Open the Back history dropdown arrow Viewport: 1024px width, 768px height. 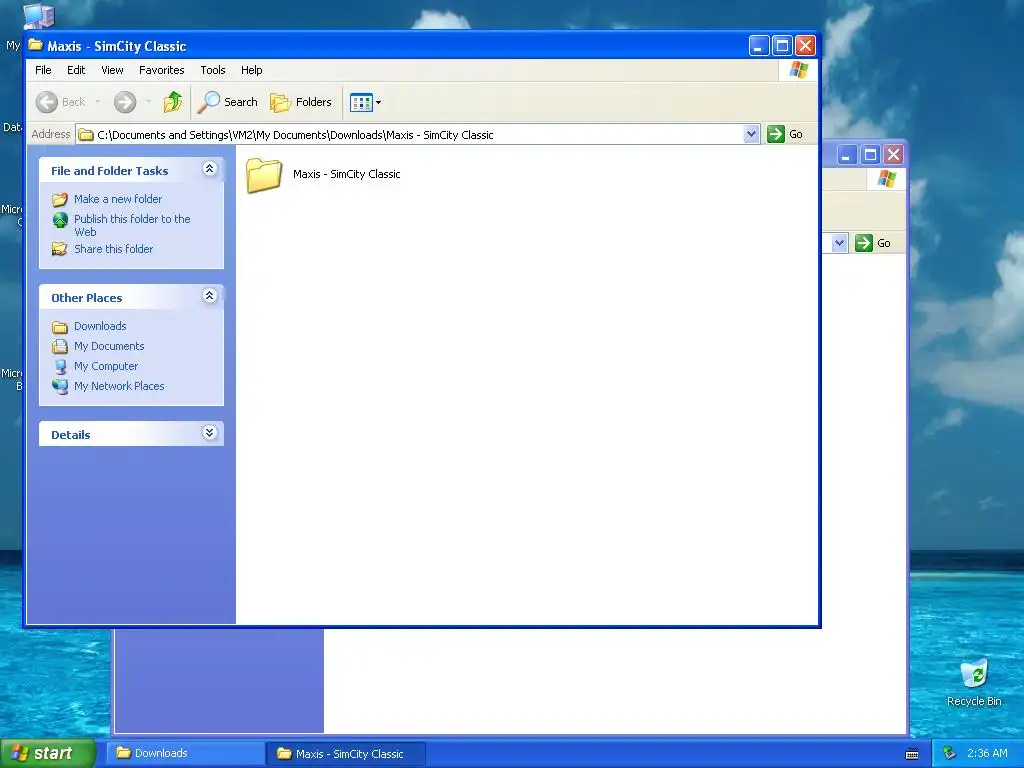(x=98, y=102)
